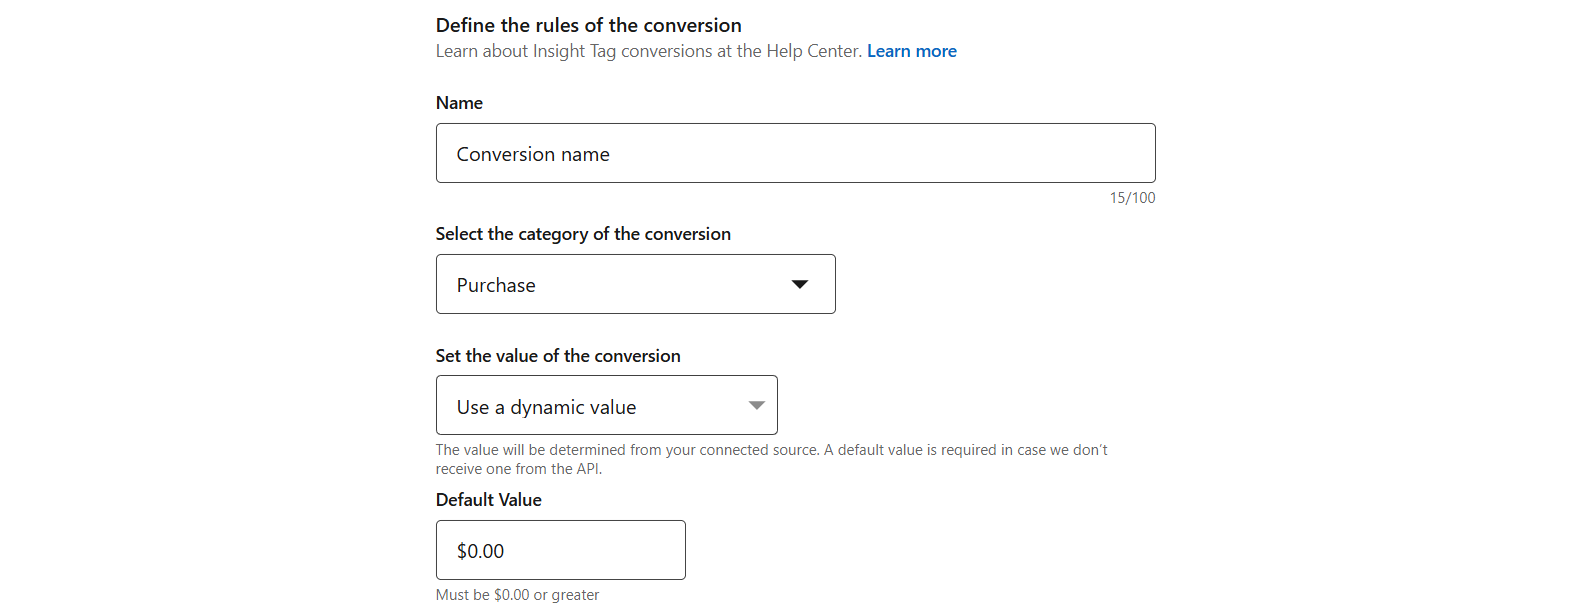Screen dimensions: 1574x612
Task: Click the Select the category label
Action: coord(582,234)
